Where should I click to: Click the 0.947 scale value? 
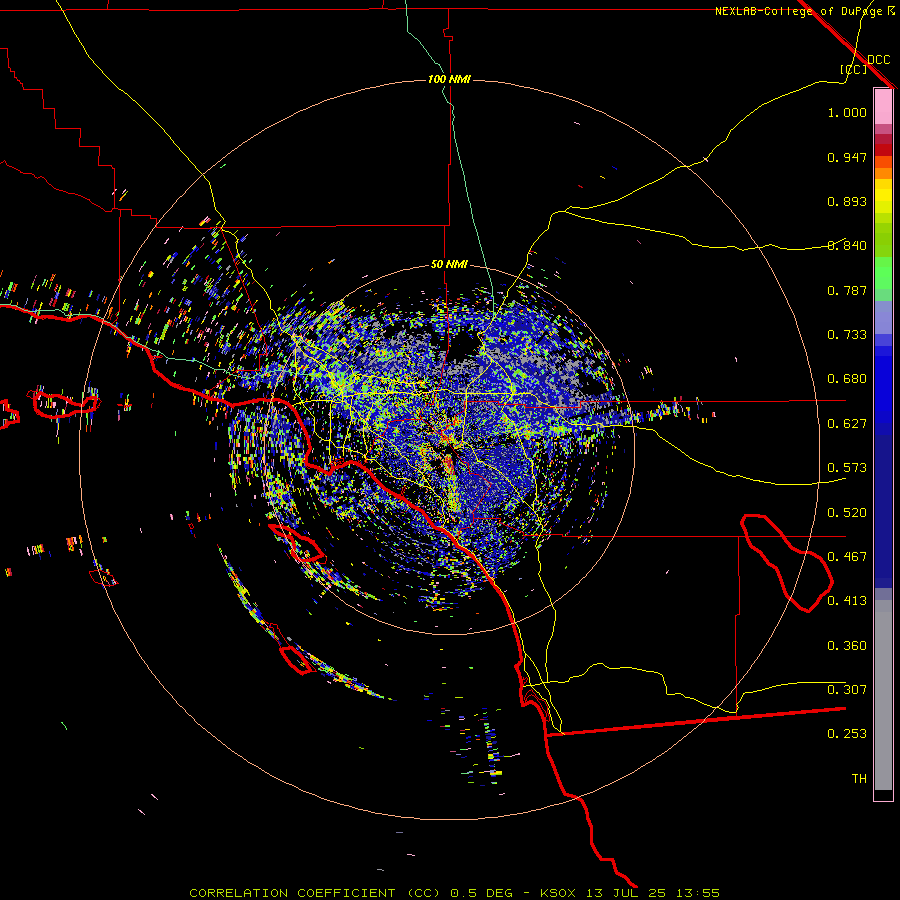point(847,157)
